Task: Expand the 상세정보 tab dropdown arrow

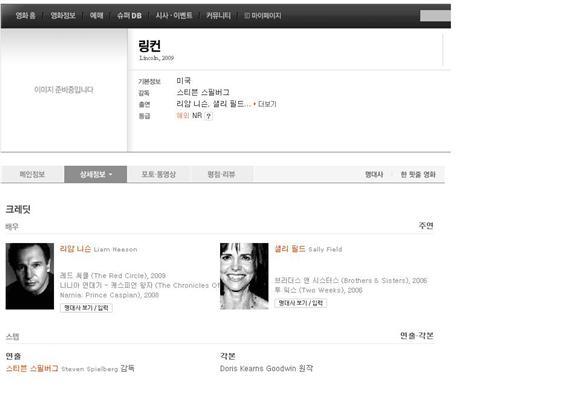Action: 111,175
